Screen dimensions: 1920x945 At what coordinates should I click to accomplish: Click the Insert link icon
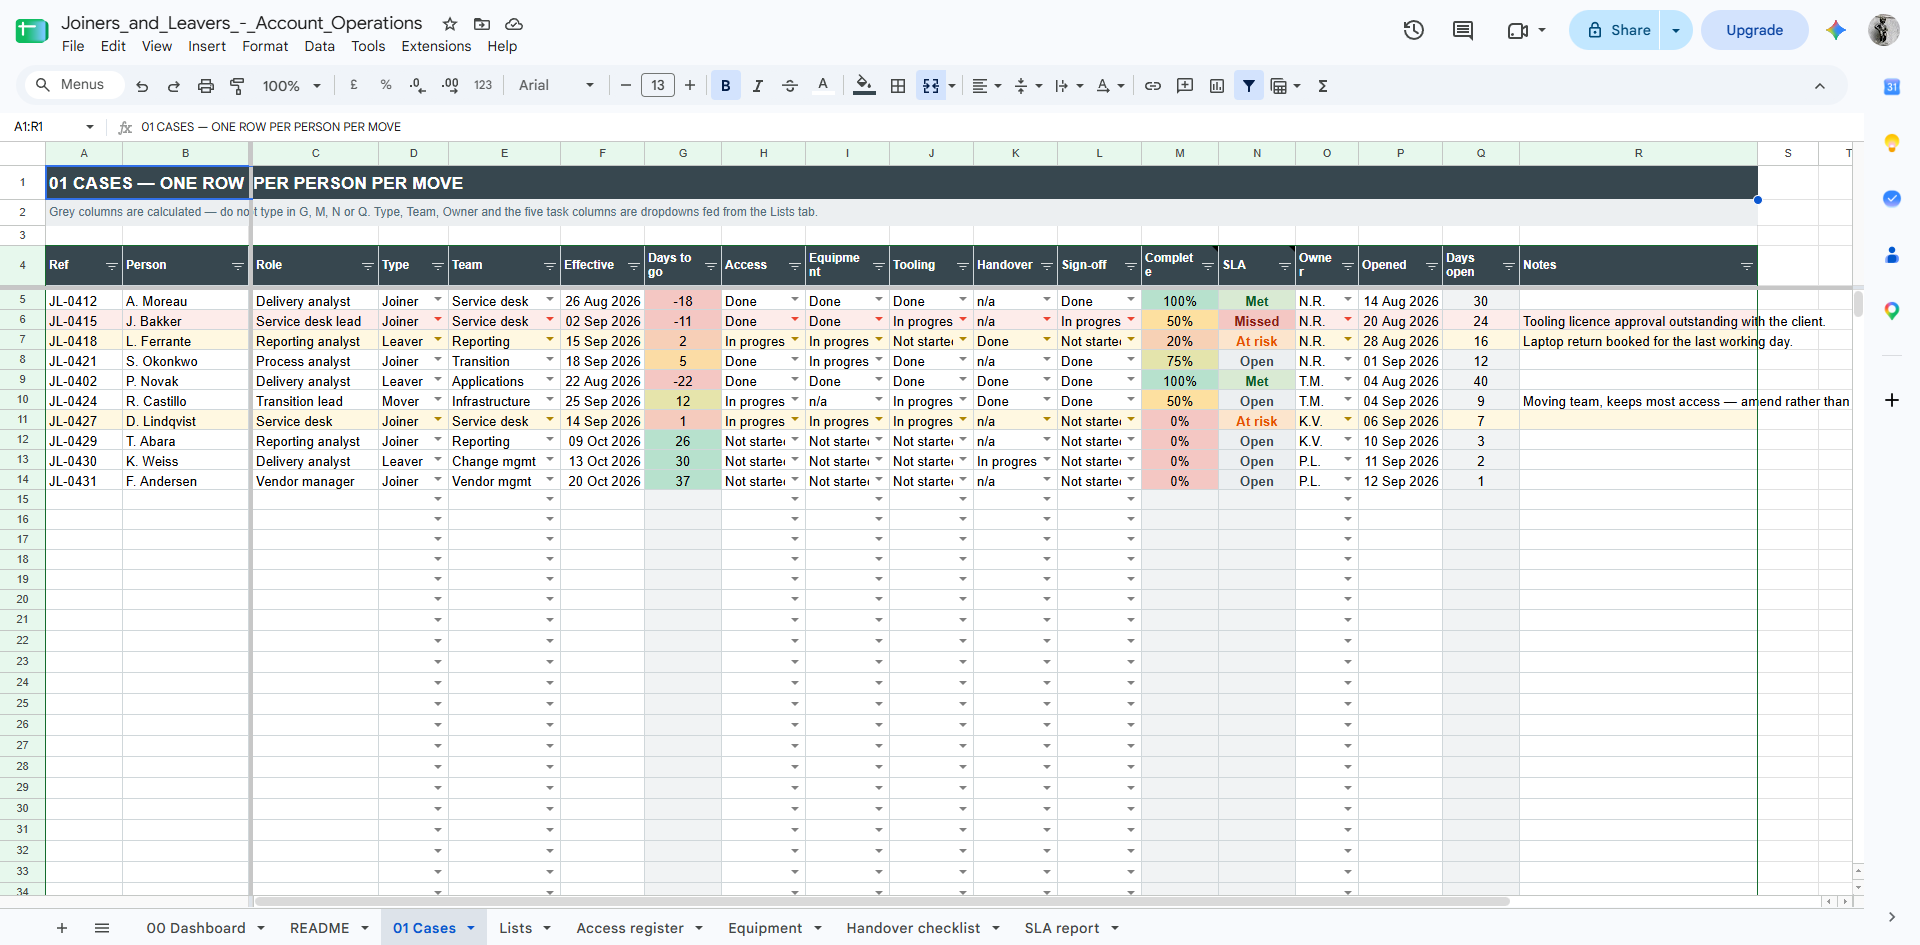pyautogui.click(x=1153, y=86)
